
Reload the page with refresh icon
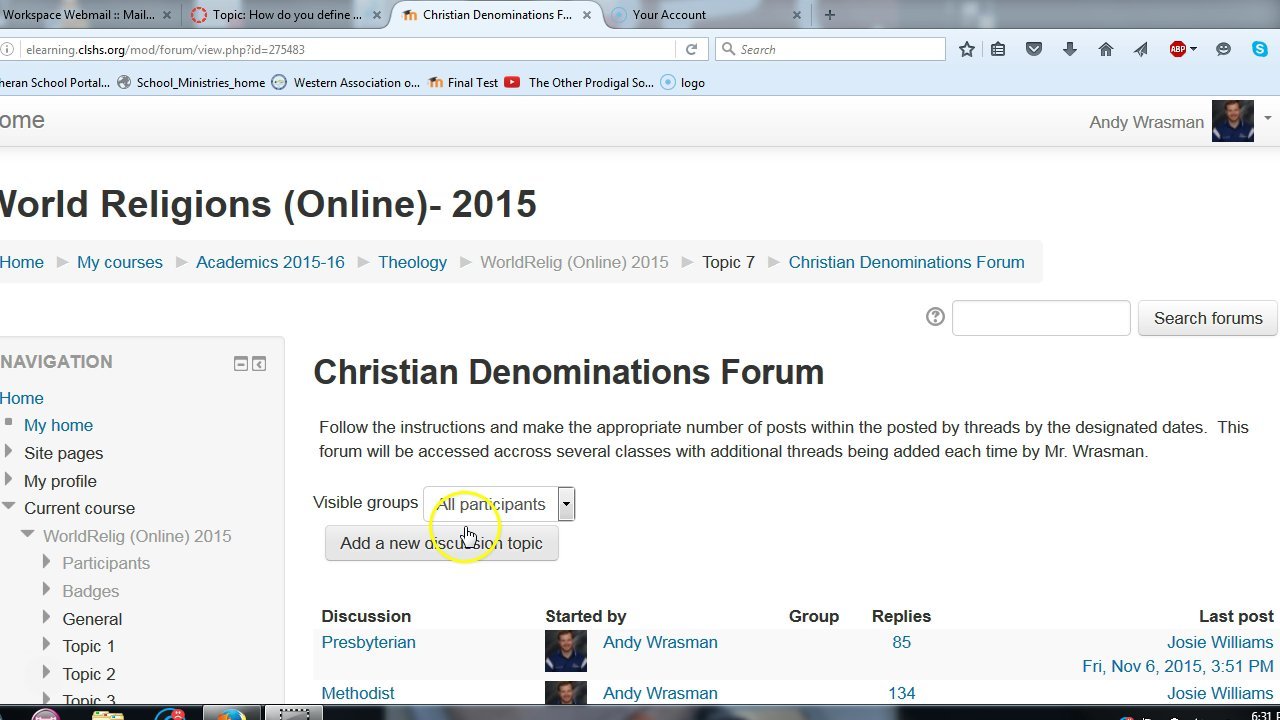(691, 49)
